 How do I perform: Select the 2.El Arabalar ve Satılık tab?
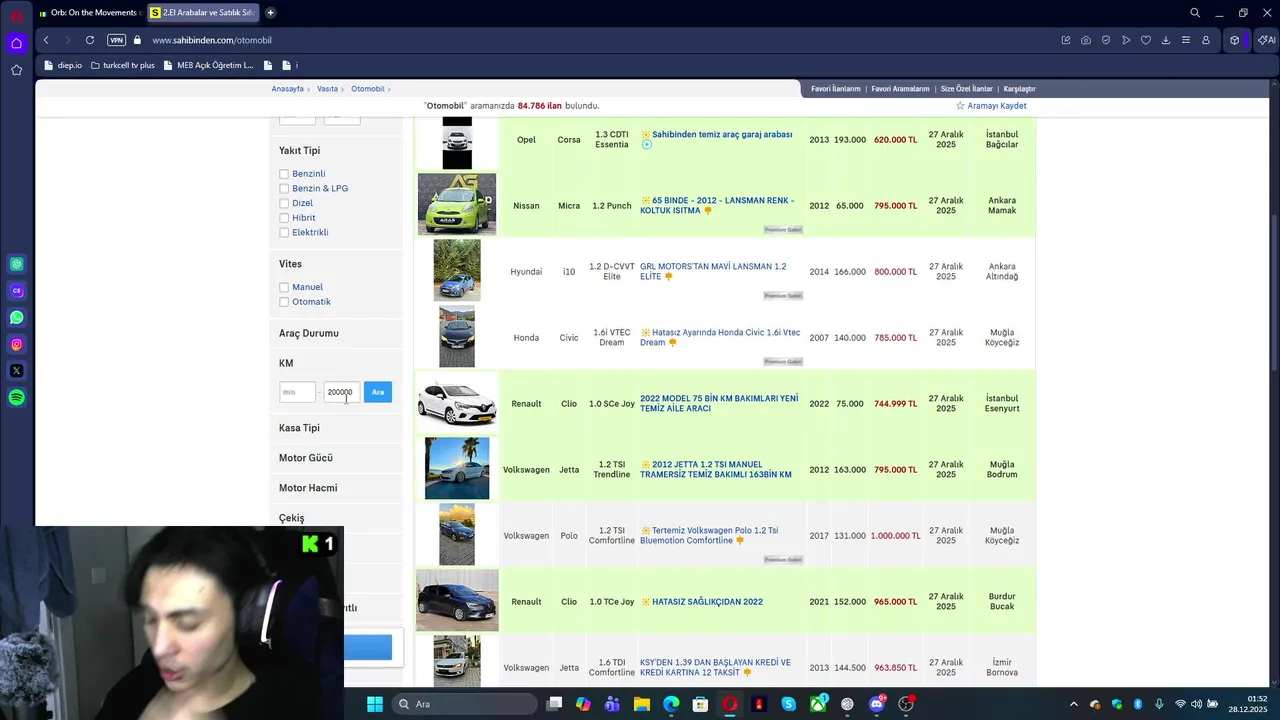[203, 13]
